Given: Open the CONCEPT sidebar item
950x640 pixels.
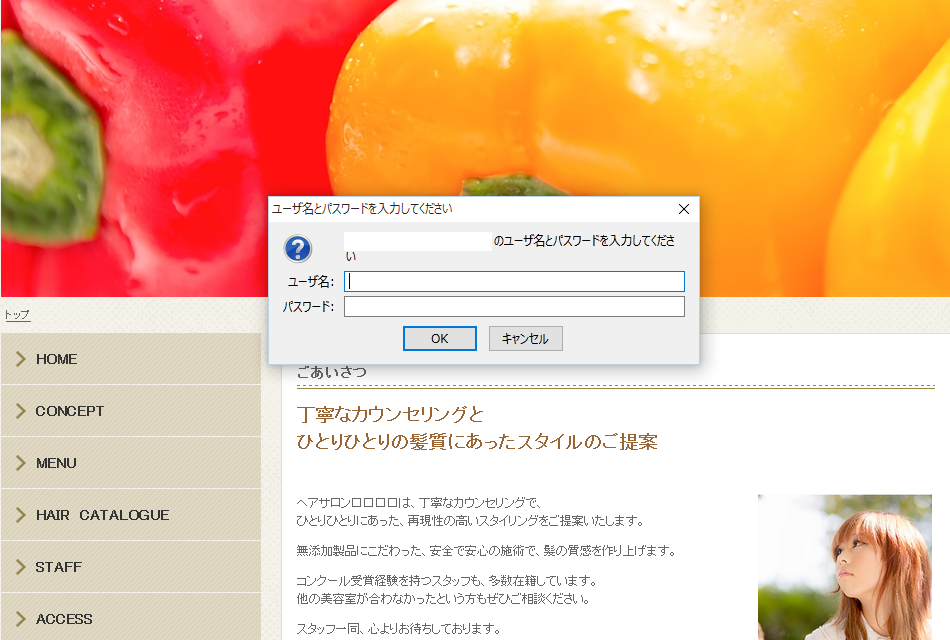Looking at the screenshot, I should 68,411.
